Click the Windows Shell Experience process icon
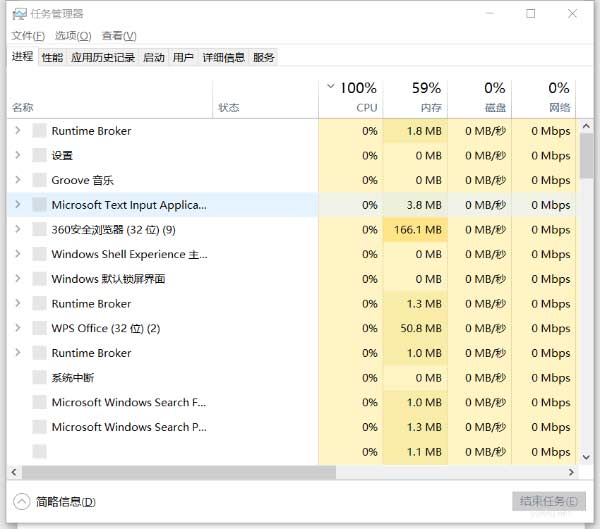 click(40, 254)
